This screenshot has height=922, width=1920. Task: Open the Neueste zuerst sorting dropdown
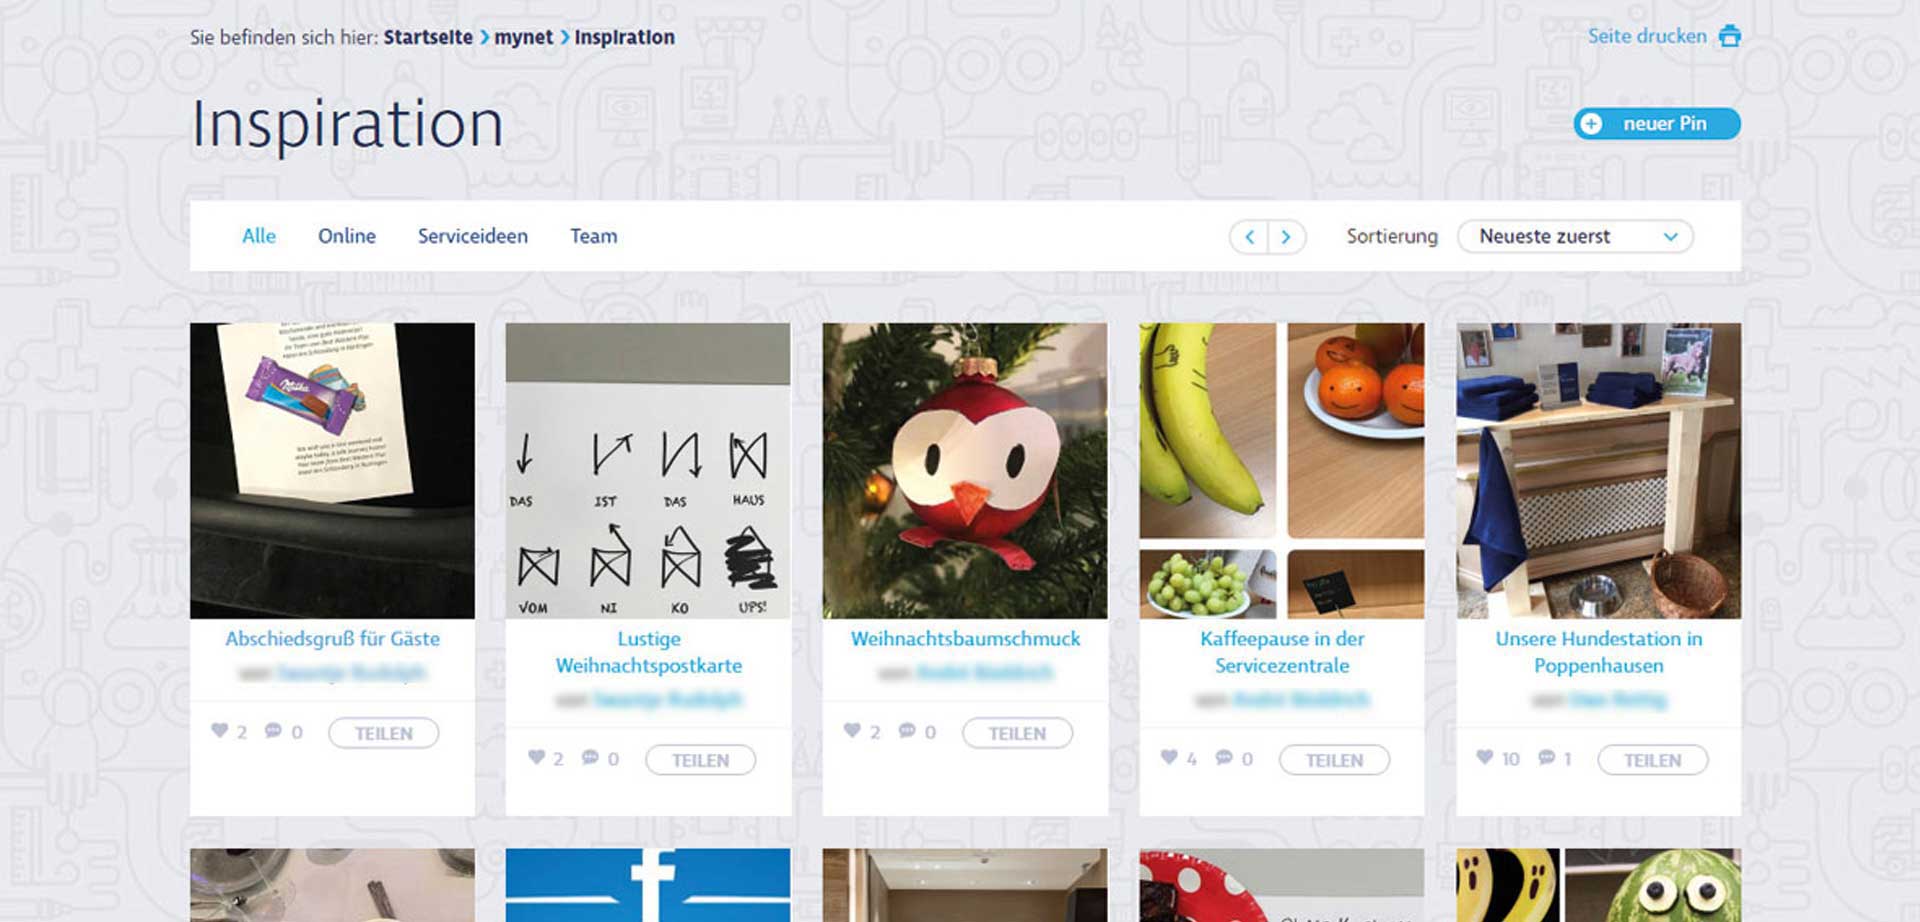point(1575,237)
